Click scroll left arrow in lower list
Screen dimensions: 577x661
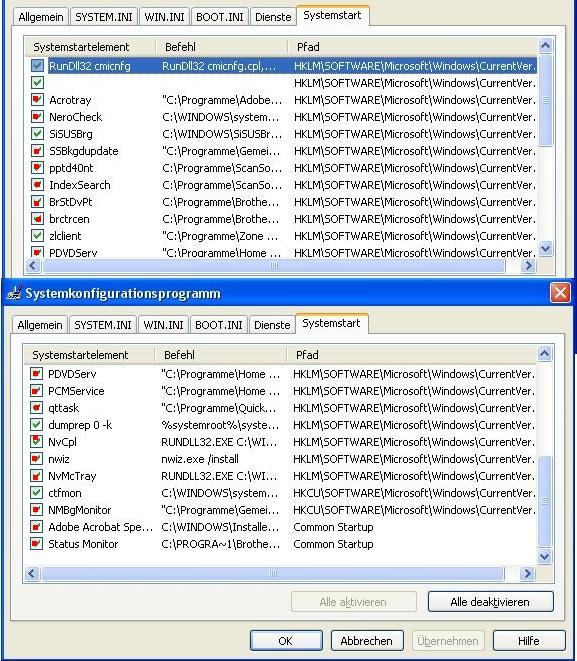click(x=32, y=573)
